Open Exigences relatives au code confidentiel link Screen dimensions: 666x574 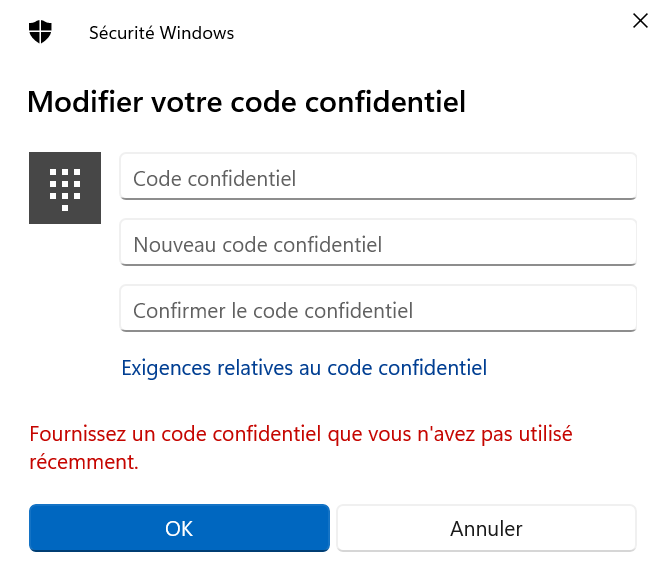pos(304,368)
